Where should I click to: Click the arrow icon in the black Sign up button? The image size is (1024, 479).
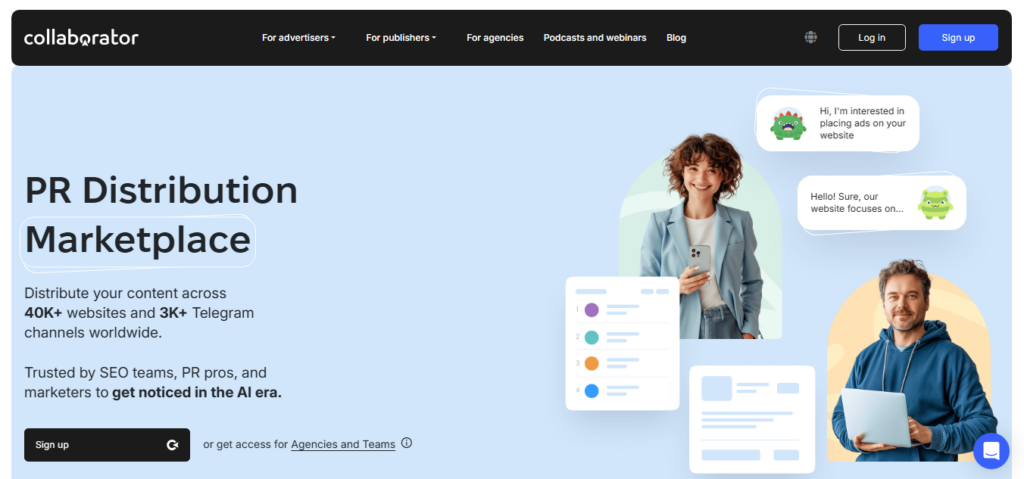click(x=172, y=445)
